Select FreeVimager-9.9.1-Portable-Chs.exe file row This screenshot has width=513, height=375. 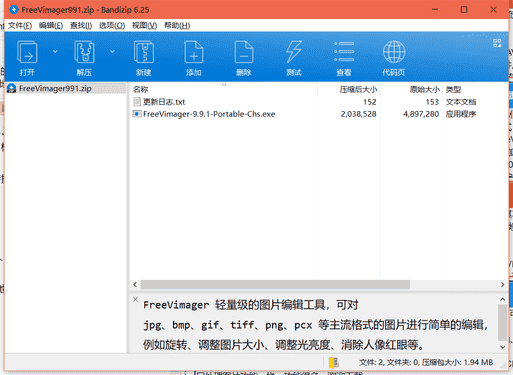318,114
